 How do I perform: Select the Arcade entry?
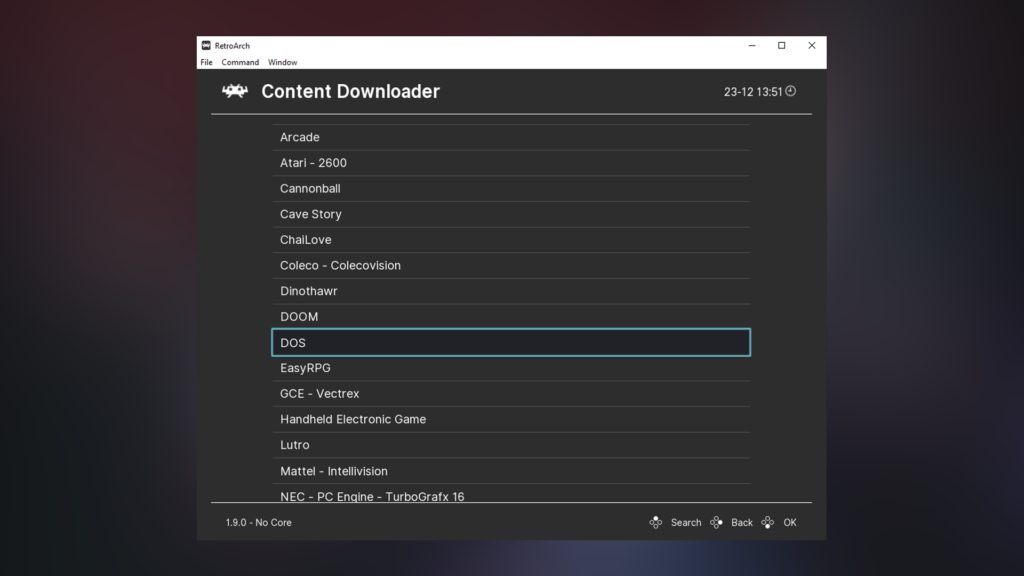click(x=511, y=137)
